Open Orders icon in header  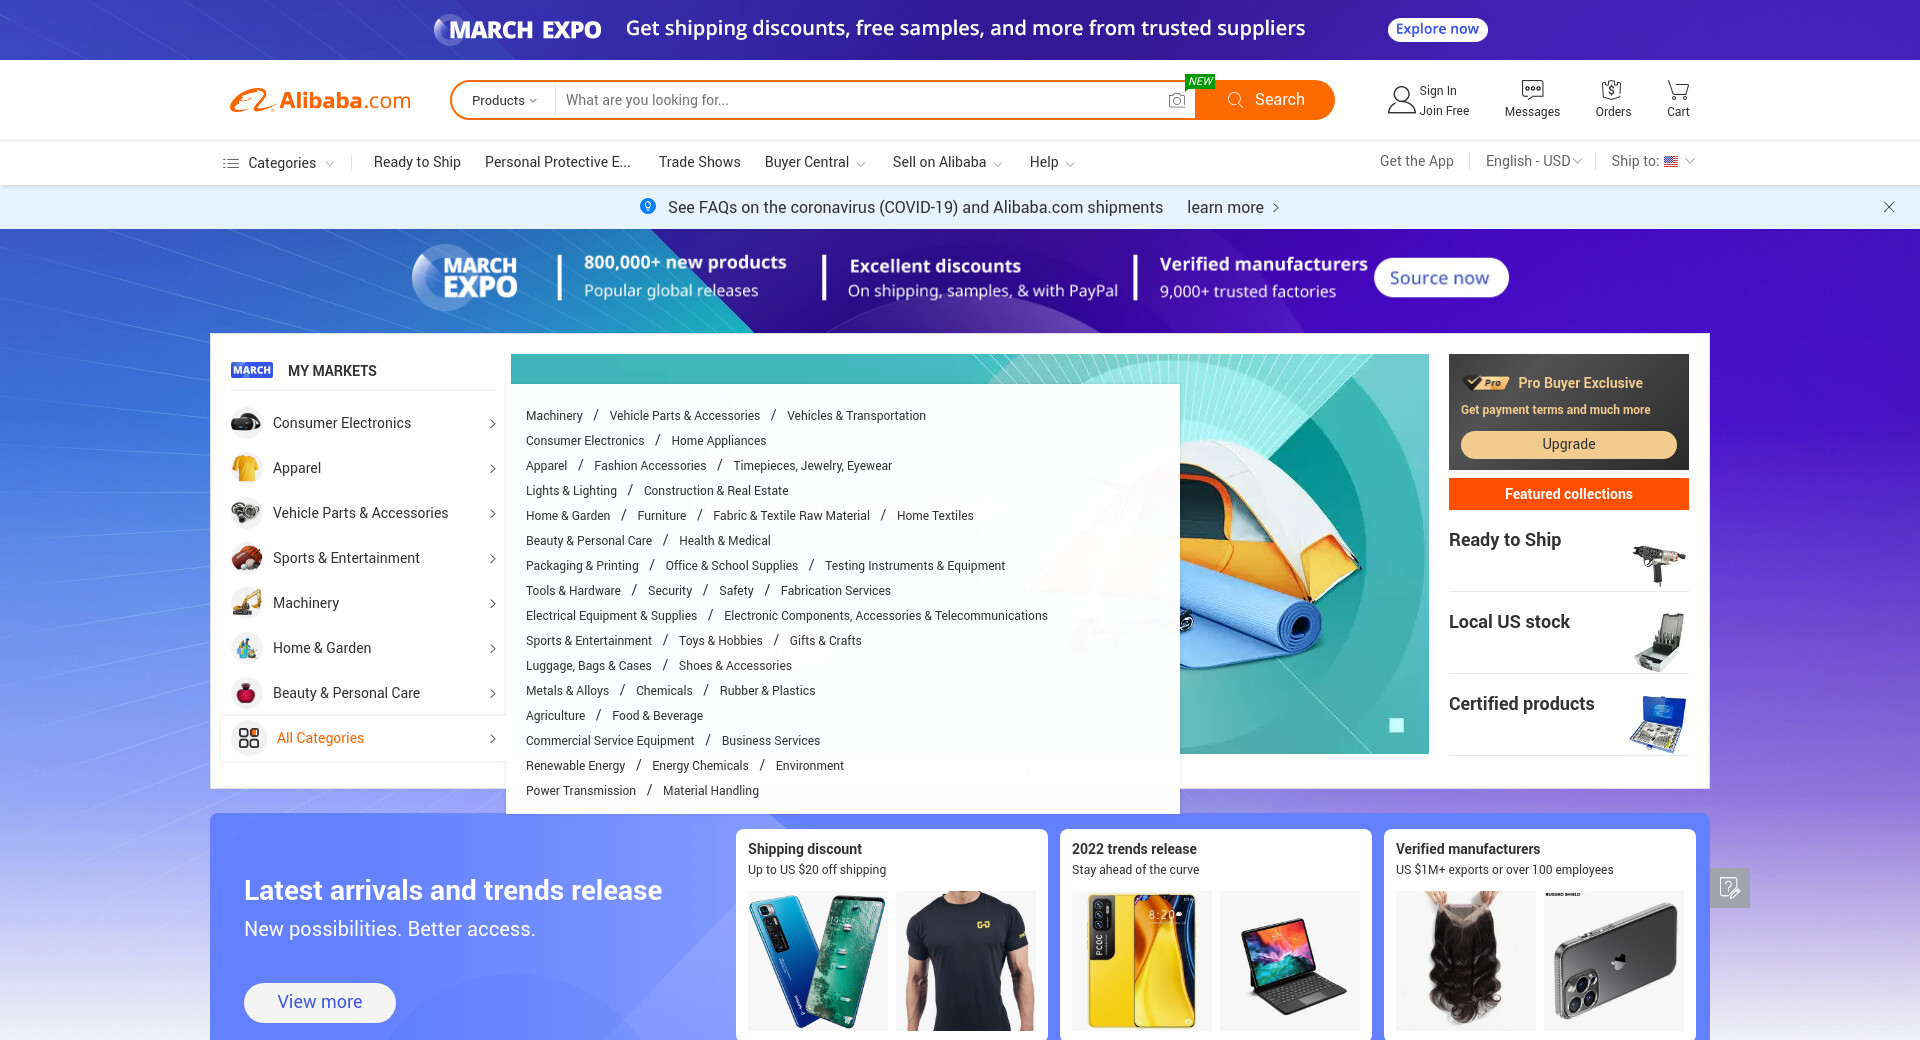point(1612,89)
